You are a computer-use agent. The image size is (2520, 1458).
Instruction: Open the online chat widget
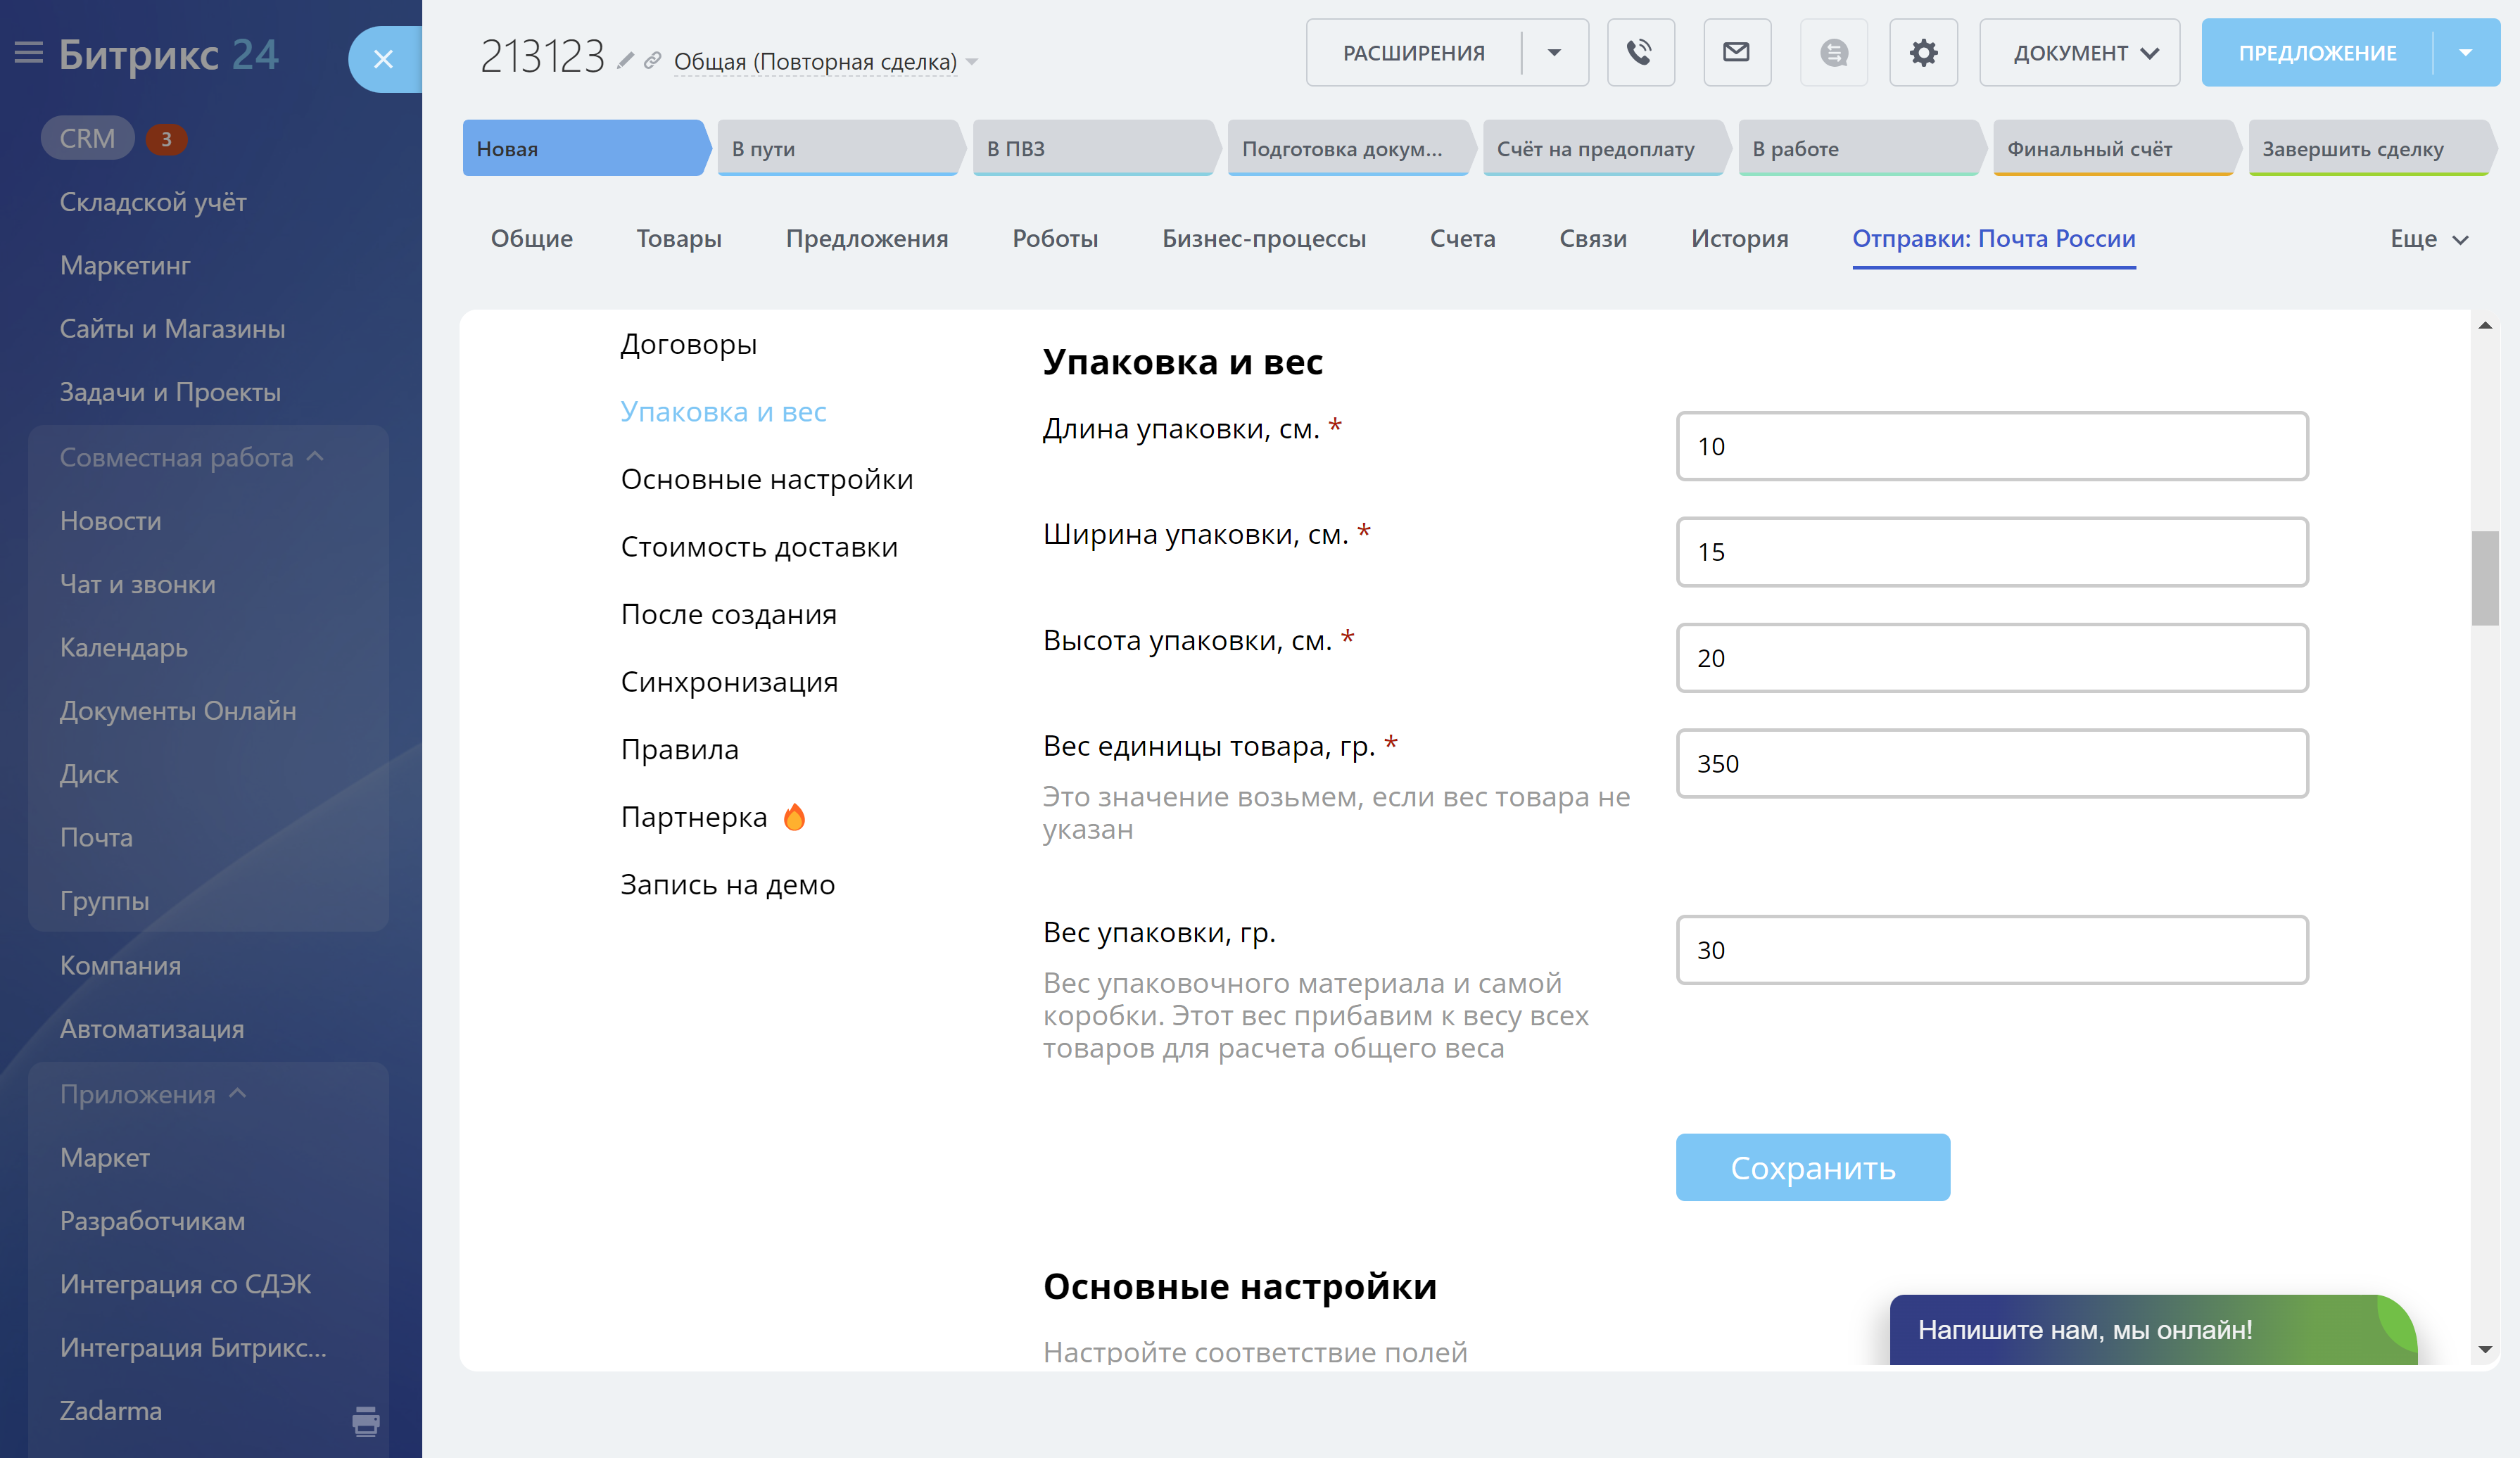click(2153, 1329)
